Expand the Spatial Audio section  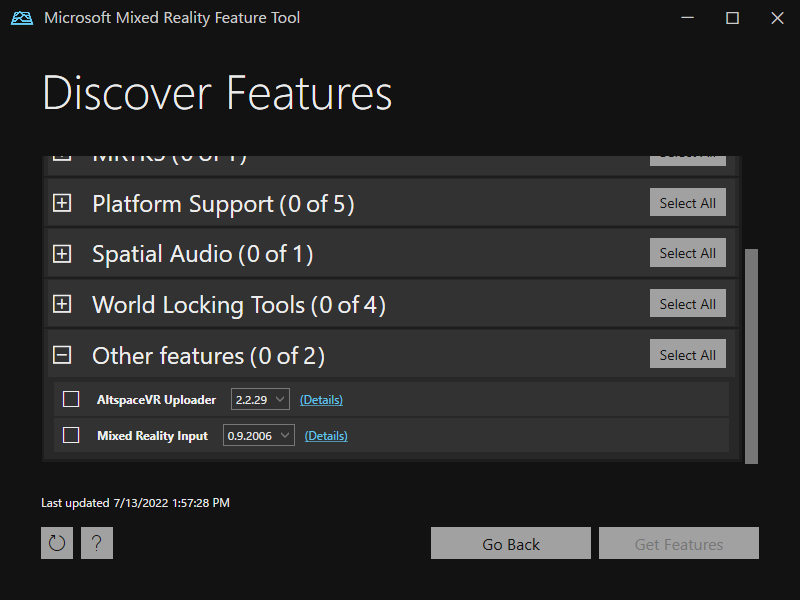coord(62,254)
